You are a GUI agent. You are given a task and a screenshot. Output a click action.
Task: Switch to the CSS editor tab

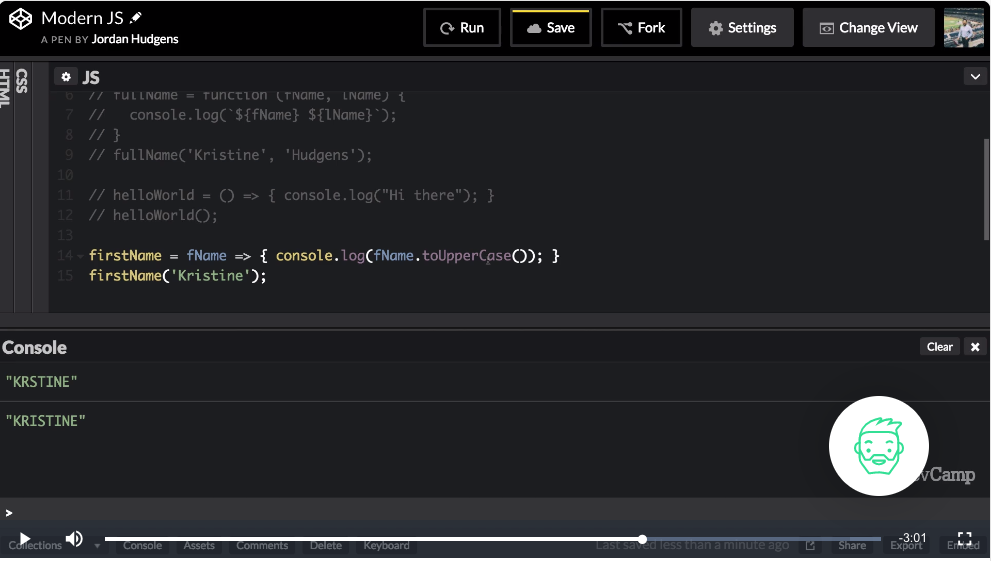point(22,81)
